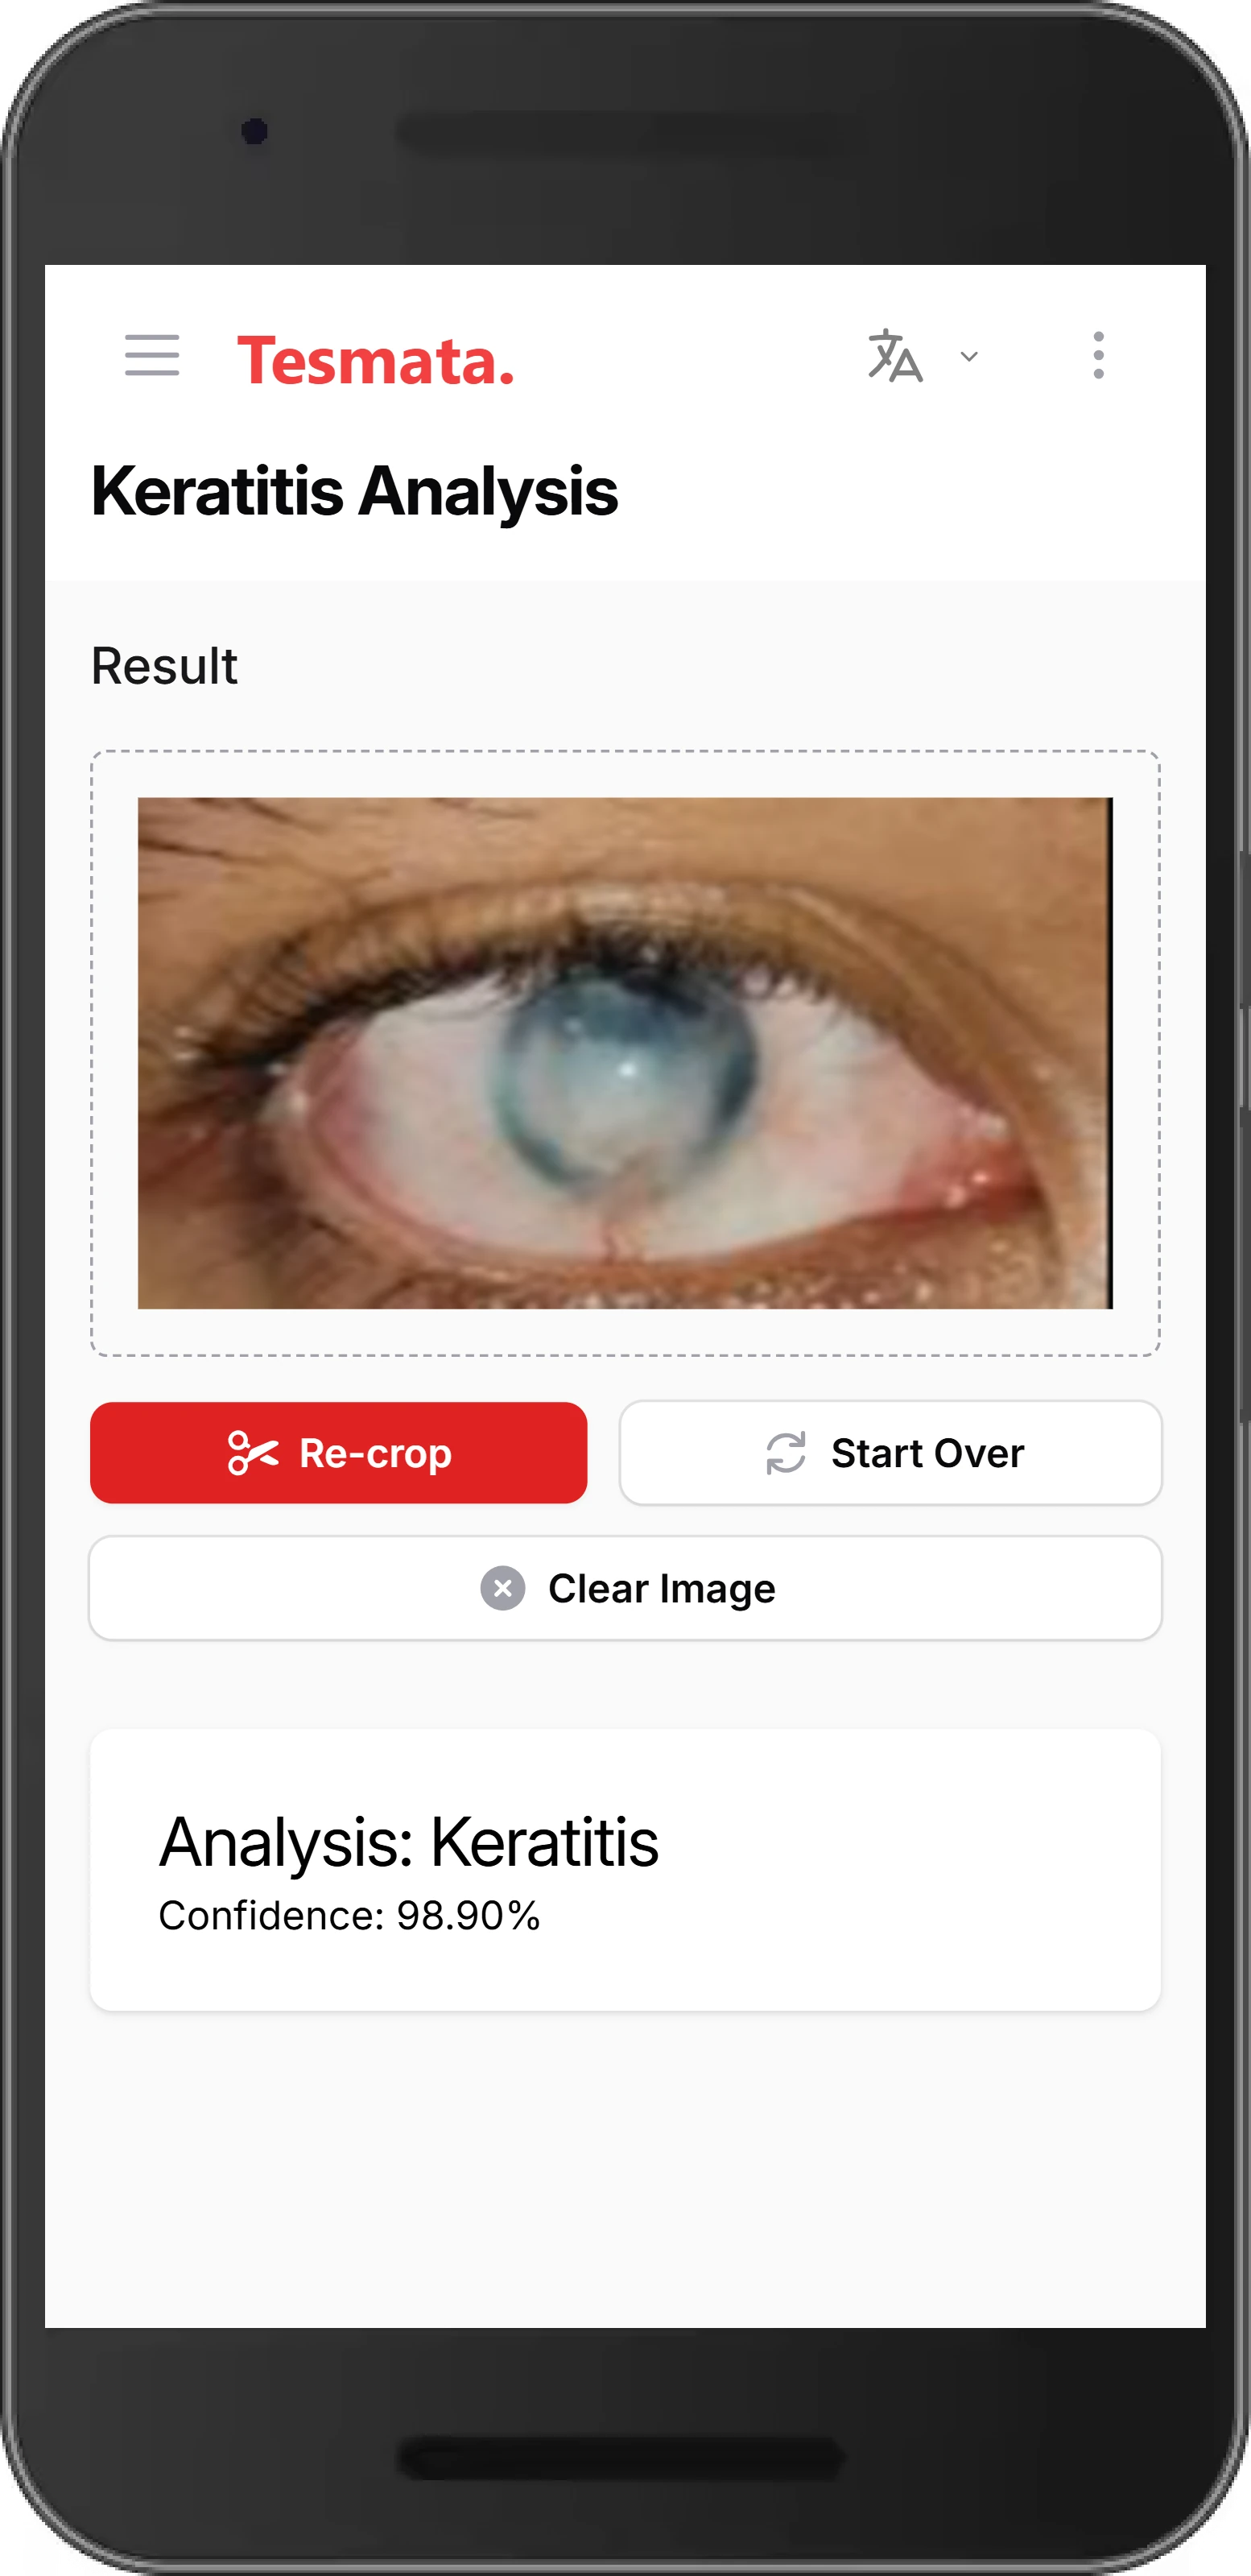Tap the phone front camera dot

[x=255, y=131]
